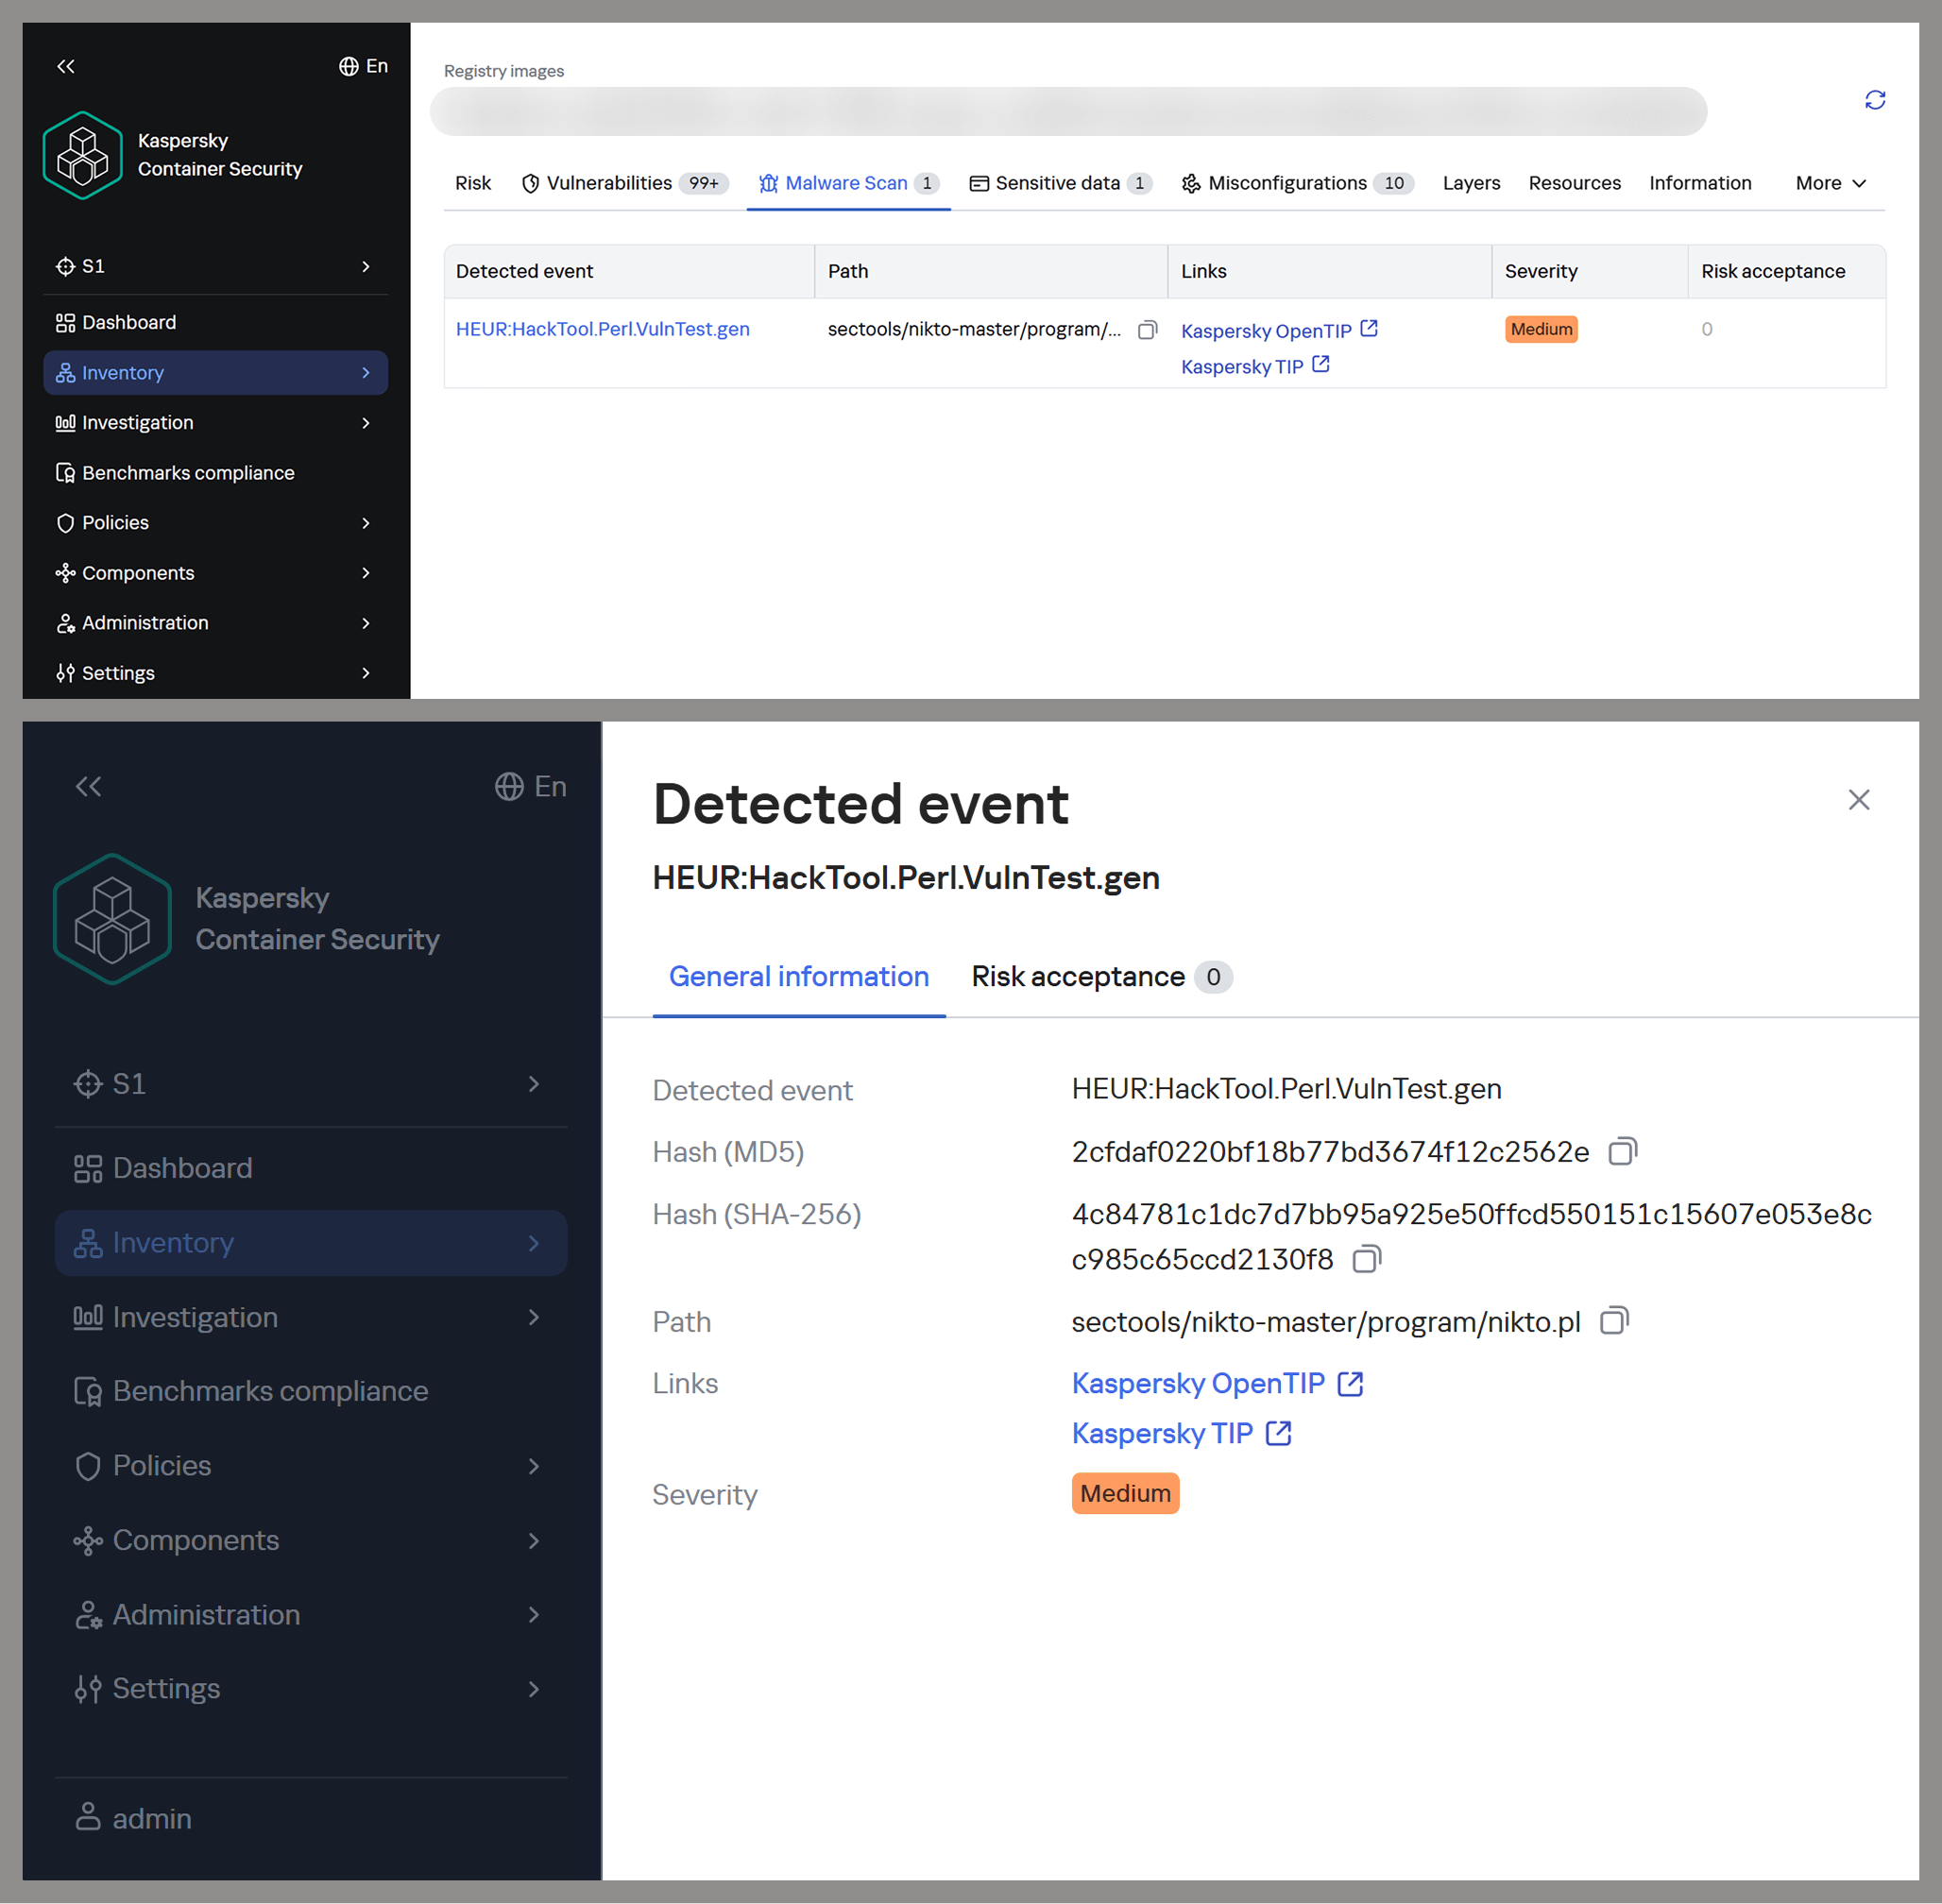Click the Dashboard grid icon in top sidebar
The image size is (1942, 1904).
pos(65,322)
